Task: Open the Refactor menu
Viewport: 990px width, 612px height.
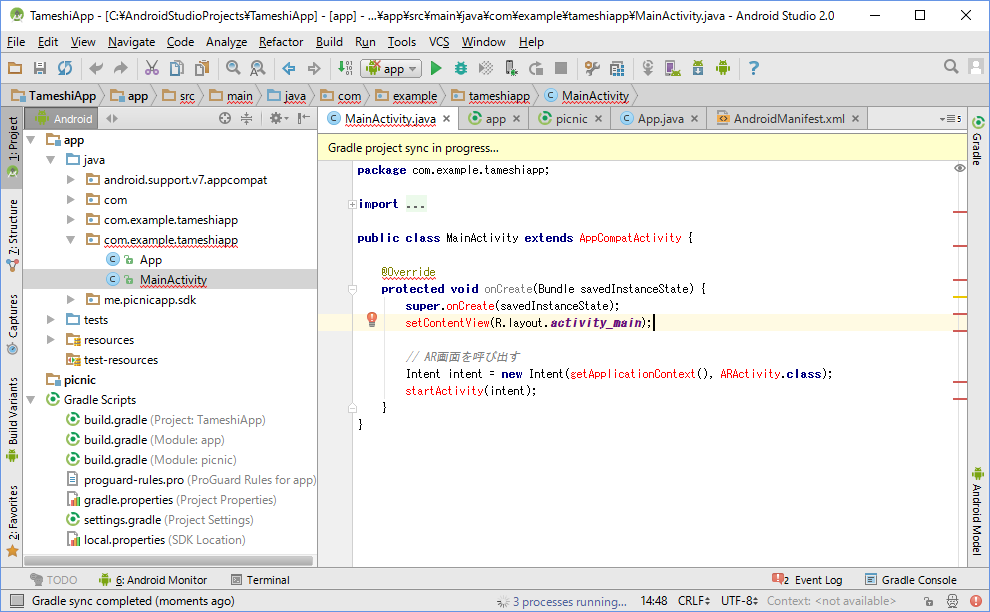Action: click(281, 42)
